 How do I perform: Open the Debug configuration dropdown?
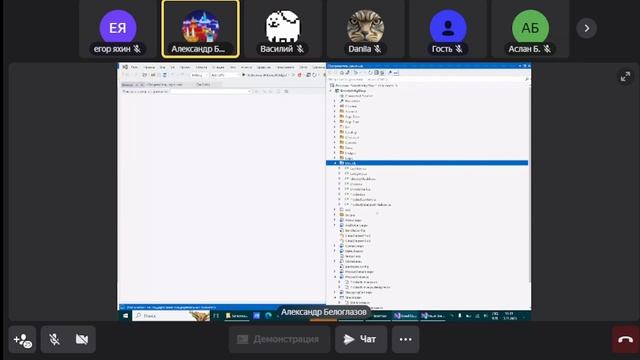click(199, 75)
